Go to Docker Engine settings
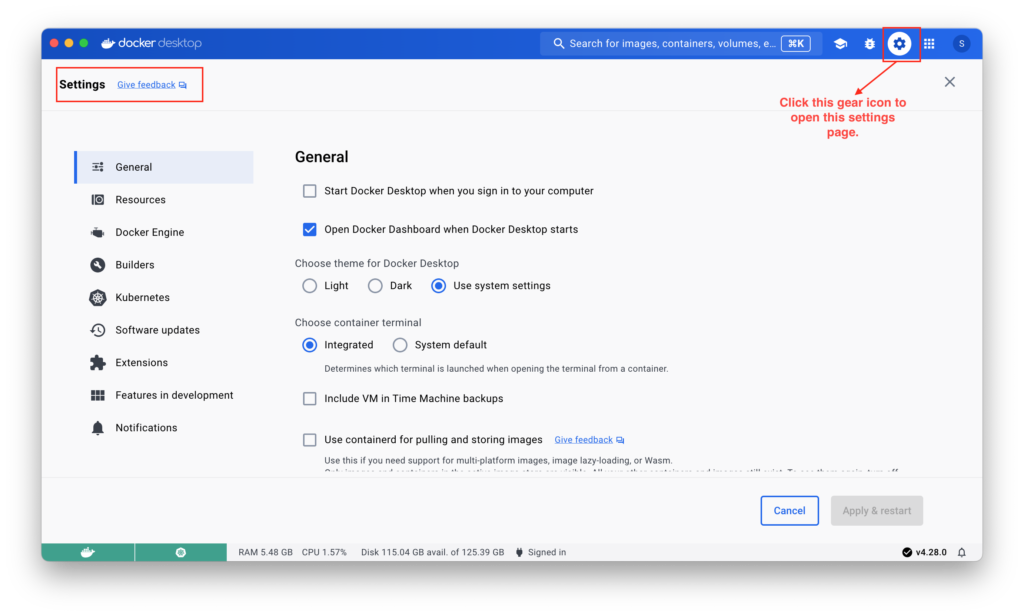Viewport: 1024px width, 616px height. pos(149,233)
